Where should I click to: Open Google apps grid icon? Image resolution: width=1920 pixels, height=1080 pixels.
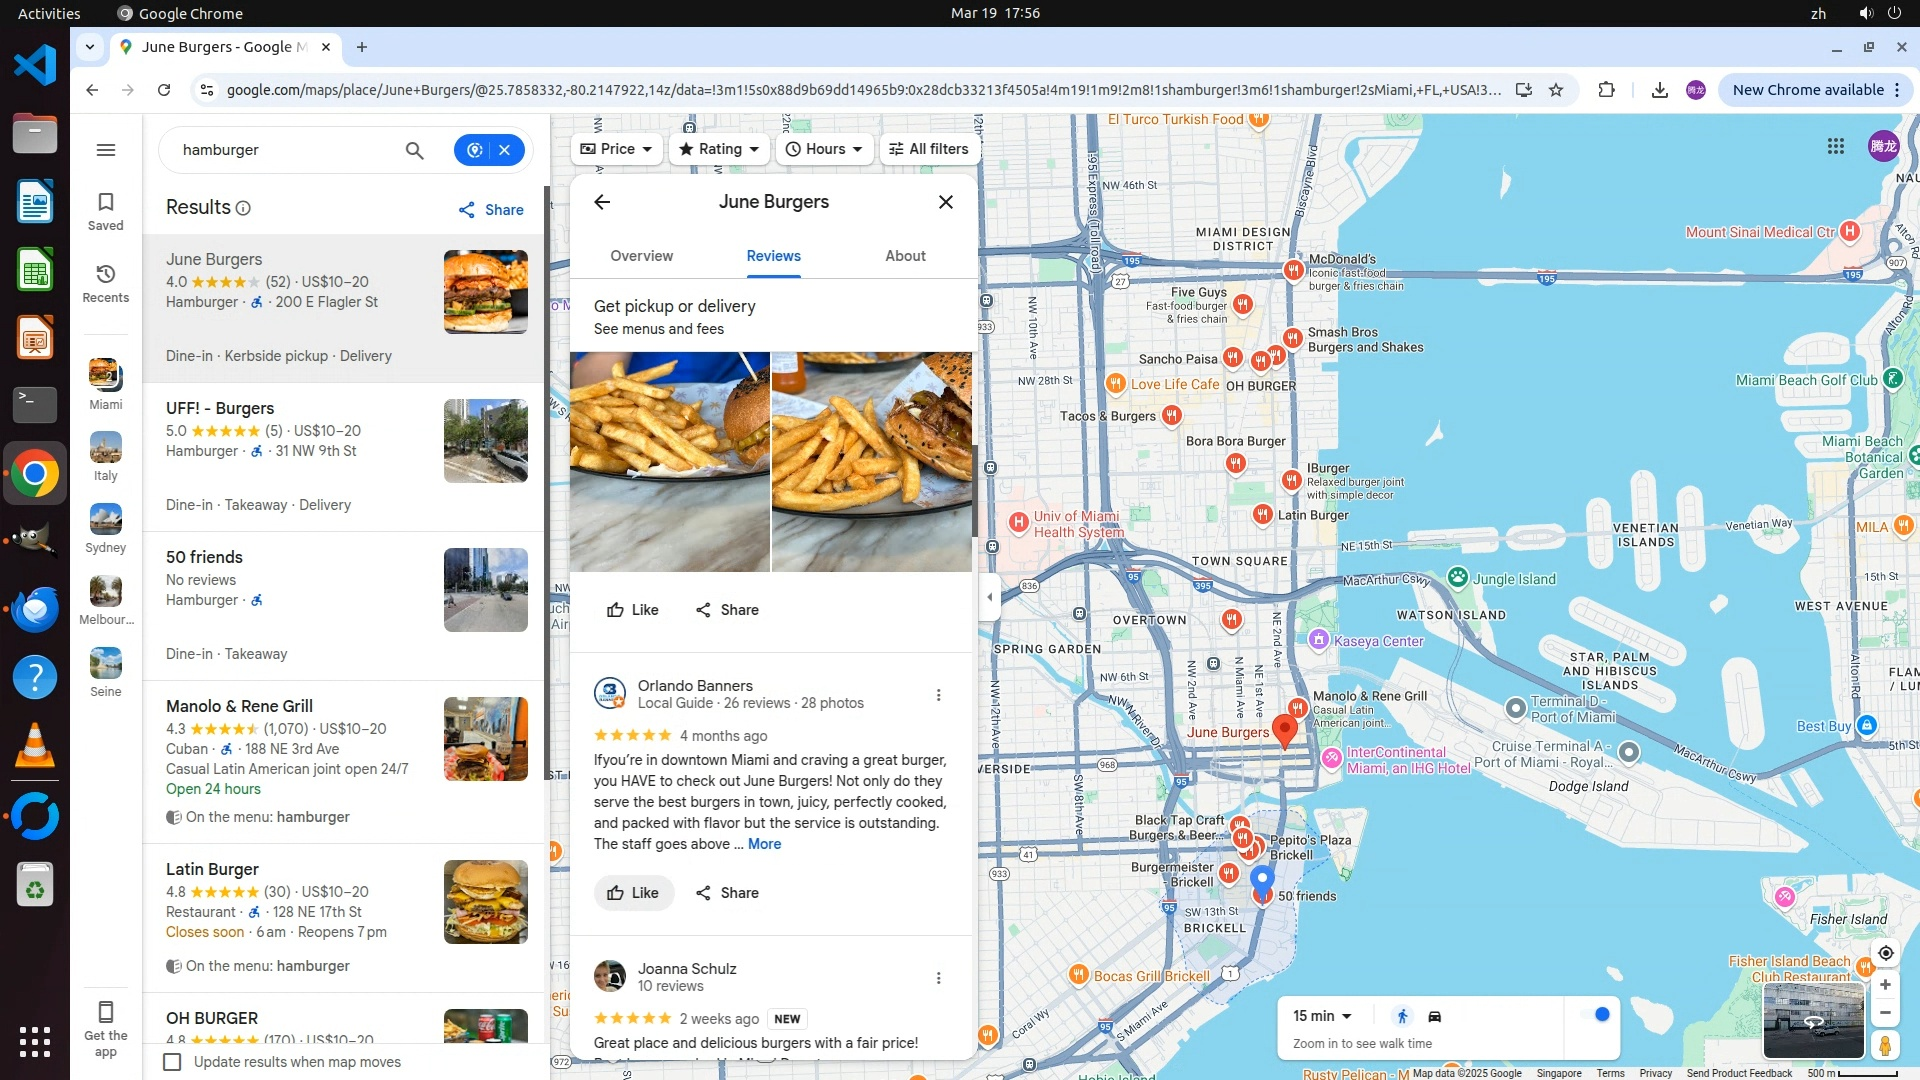(x=1835, y=147)
